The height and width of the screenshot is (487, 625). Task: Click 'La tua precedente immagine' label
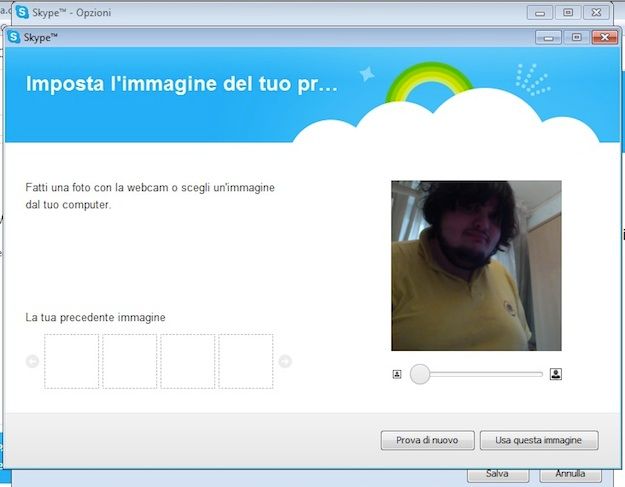[x=95, y=318]
